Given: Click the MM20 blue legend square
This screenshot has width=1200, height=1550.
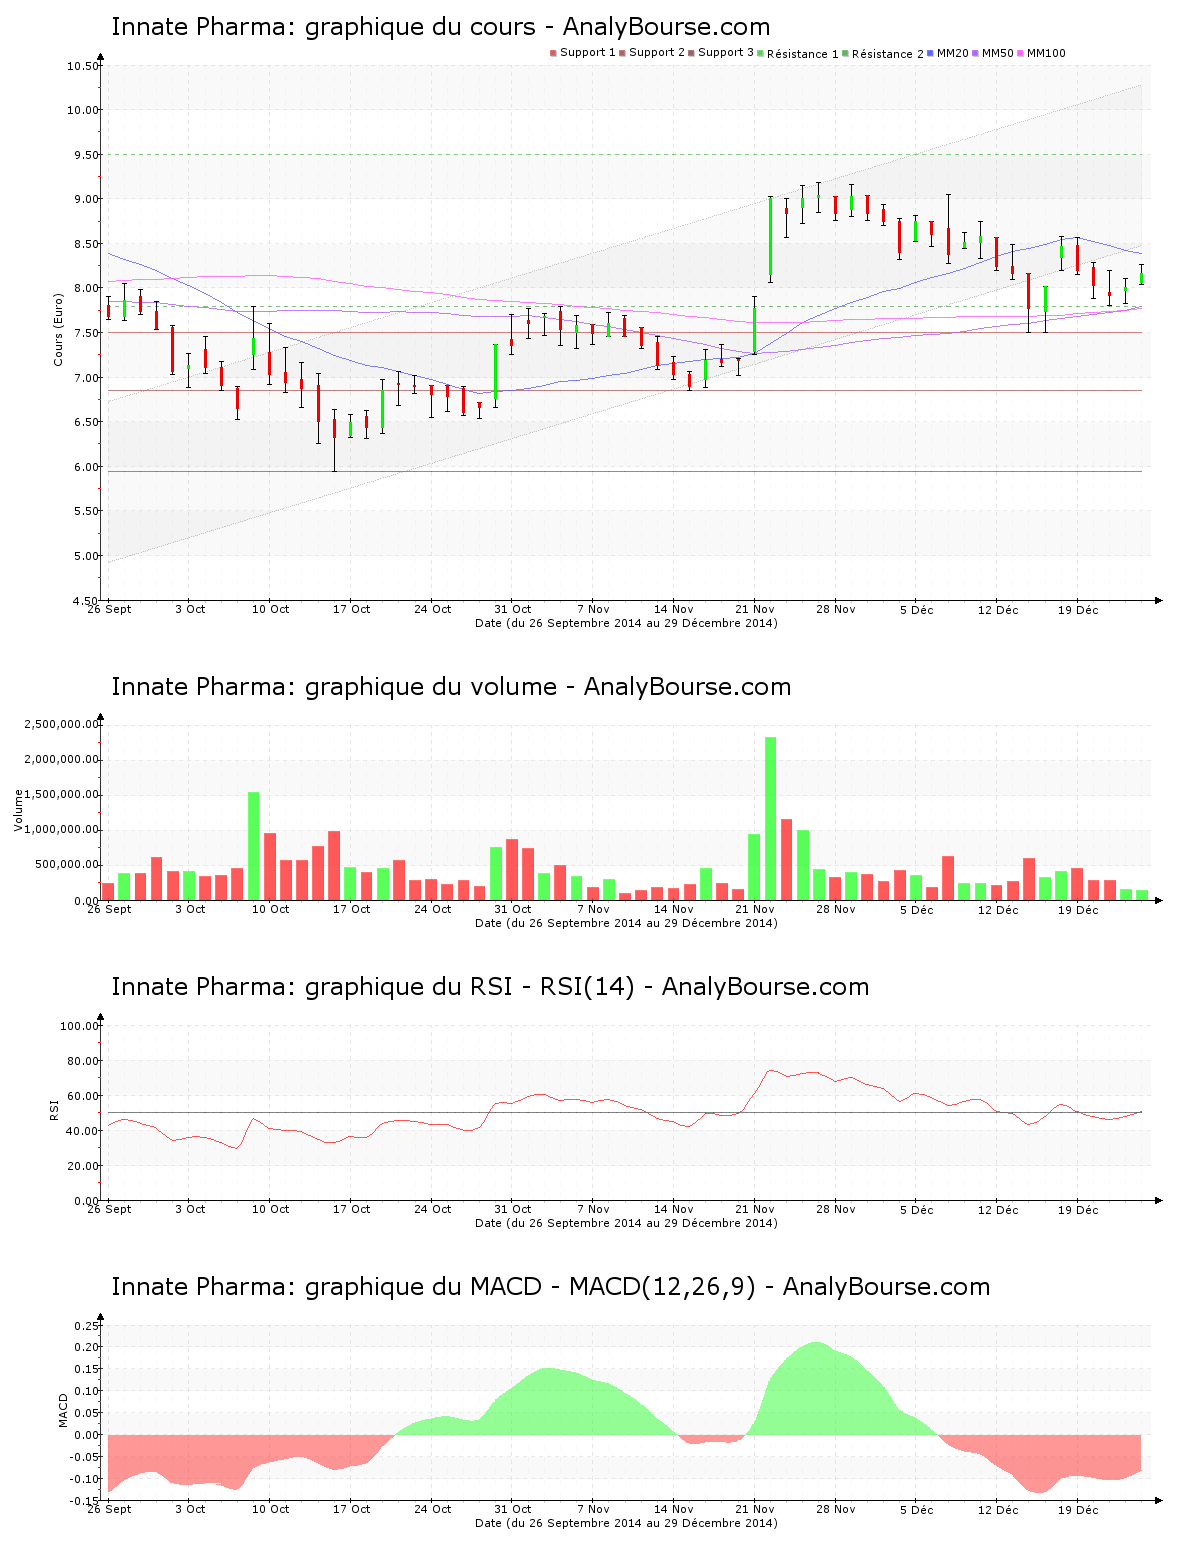Looking at the screenshot, I should coord(930,53).
